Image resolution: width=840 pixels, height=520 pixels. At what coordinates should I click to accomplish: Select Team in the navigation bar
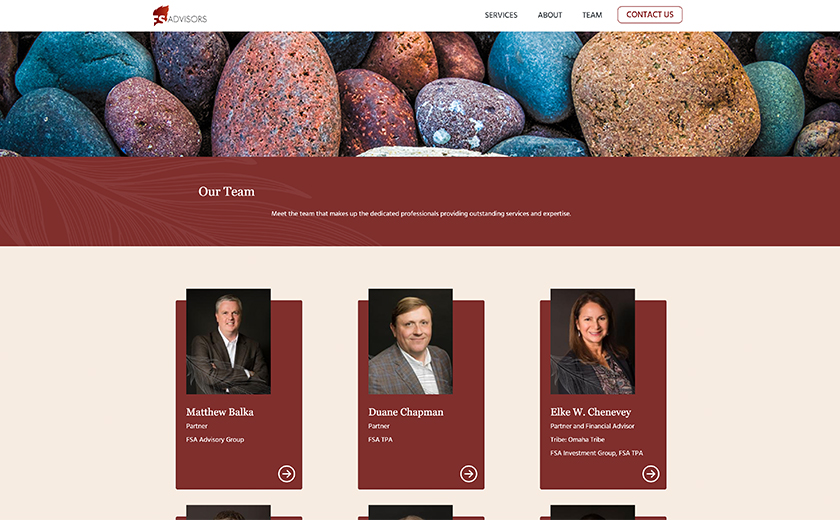pyautogui.click(x=592, y=15)
